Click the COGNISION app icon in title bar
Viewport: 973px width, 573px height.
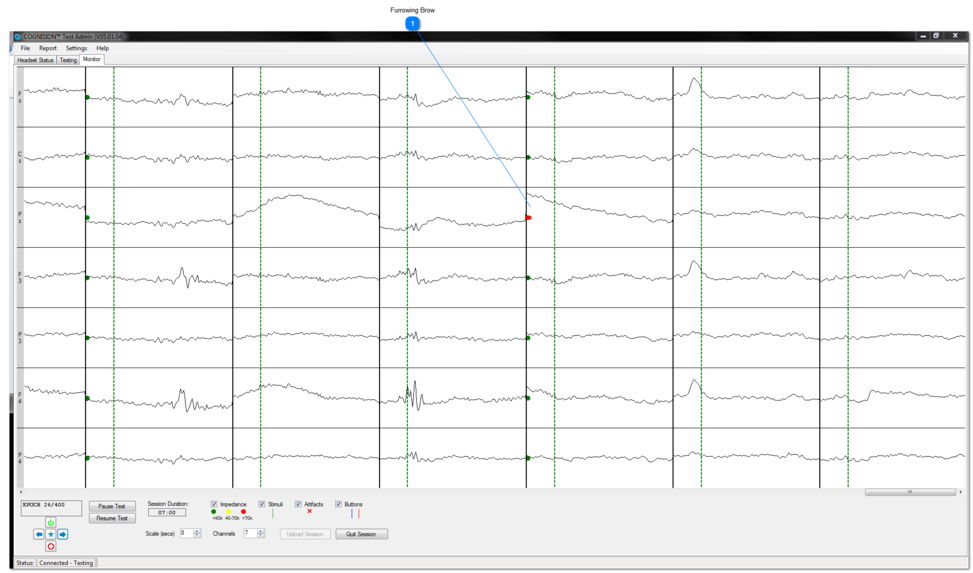click(x=18, y=36)
